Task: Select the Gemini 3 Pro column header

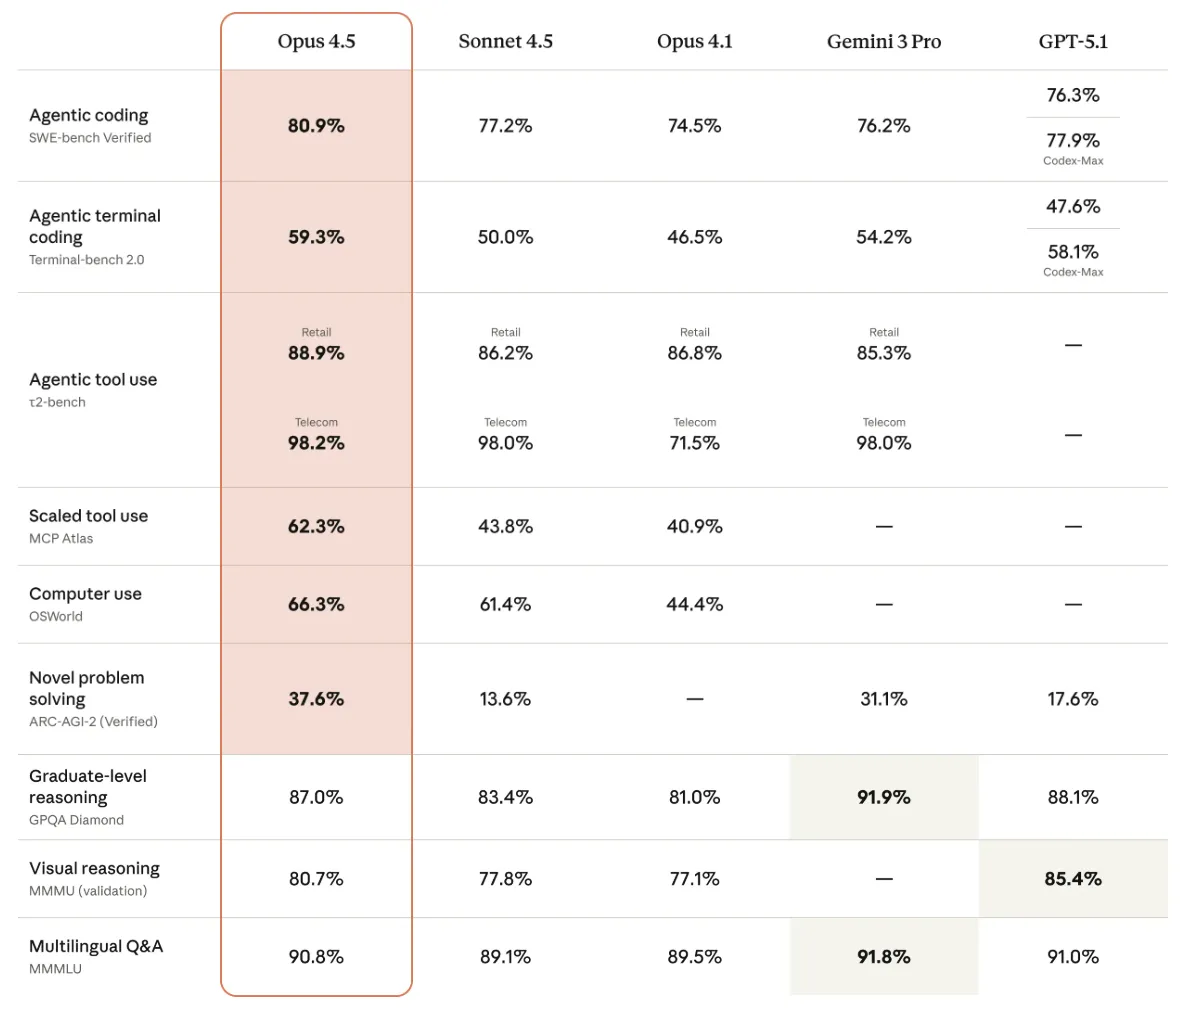Action: [883, 42]
